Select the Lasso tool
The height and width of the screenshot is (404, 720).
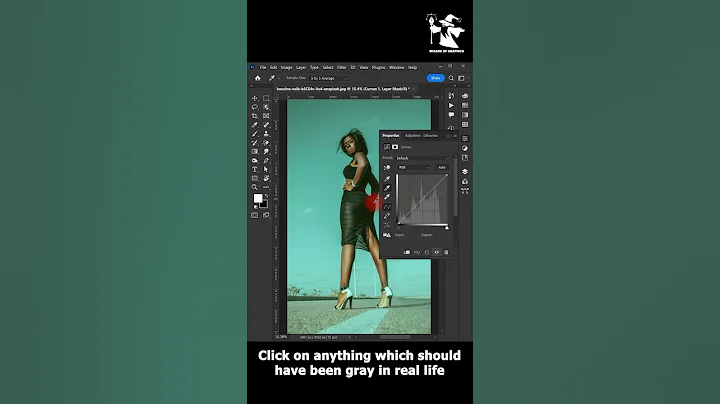[x=255, y=107]
